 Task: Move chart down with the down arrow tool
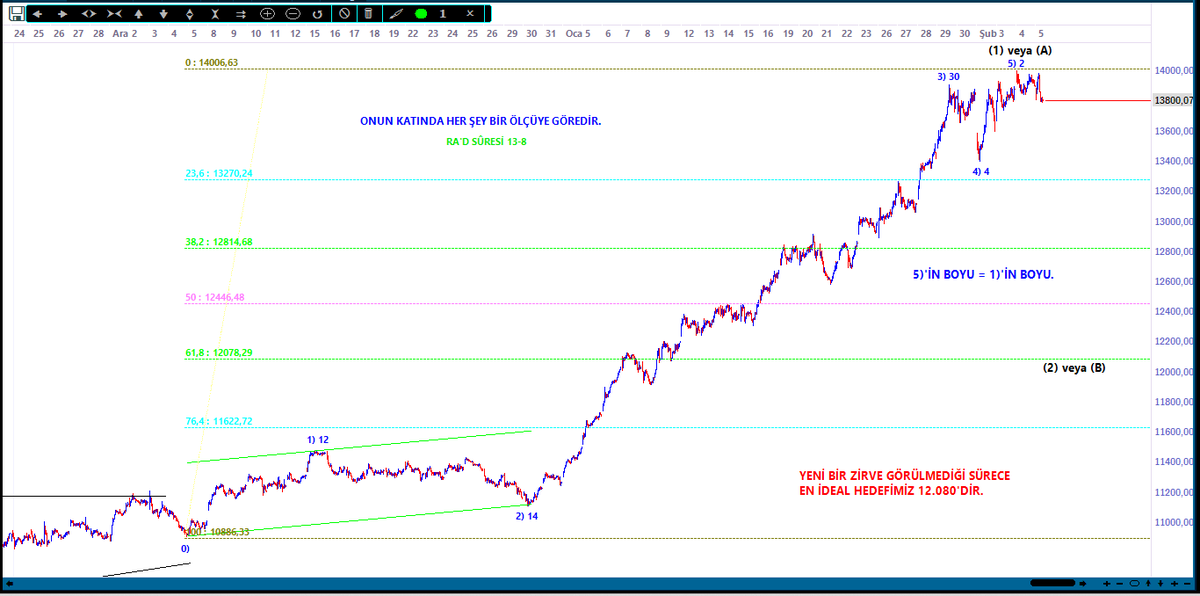point(164,14)
